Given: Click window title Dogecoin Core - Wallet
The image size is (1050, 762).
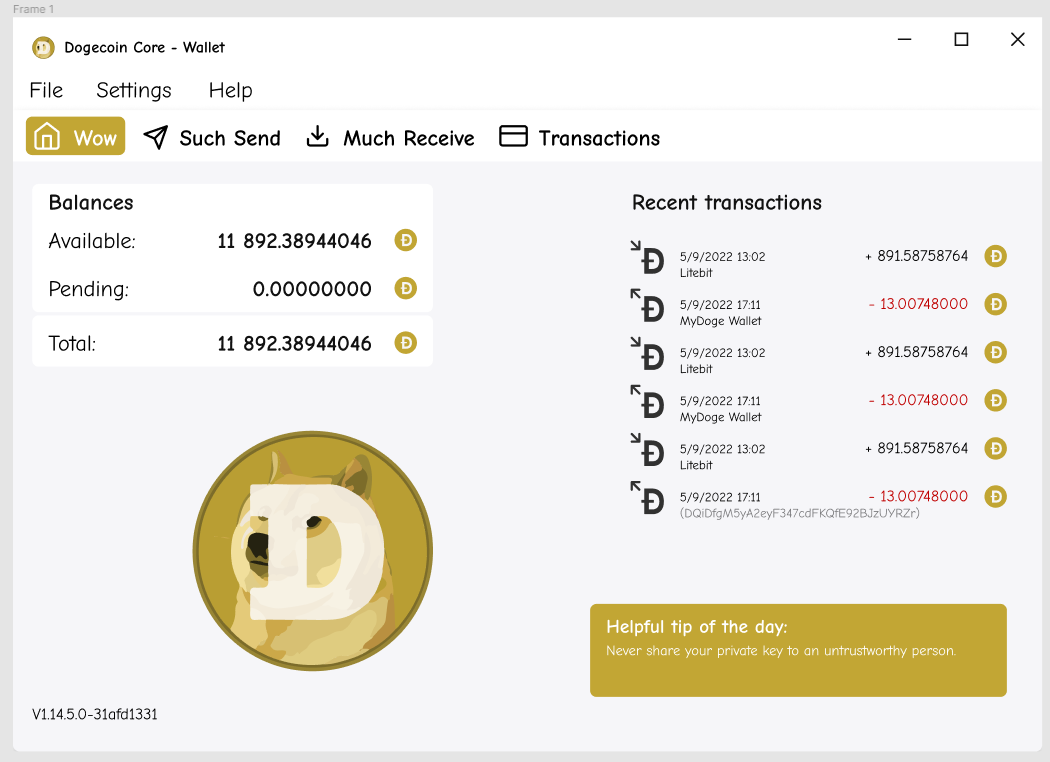Looking at the screenshot, I should (x=145, y=48).
